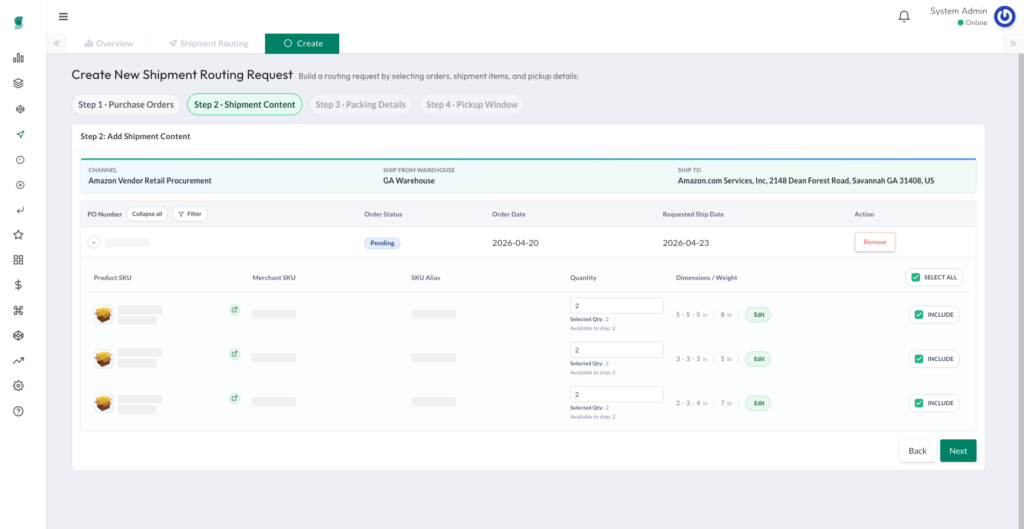Edit dimensions of the 2×3×4 in item
Image resolution: width=1024 pixels, height=529 pixels.
click(x=759, y=403)
